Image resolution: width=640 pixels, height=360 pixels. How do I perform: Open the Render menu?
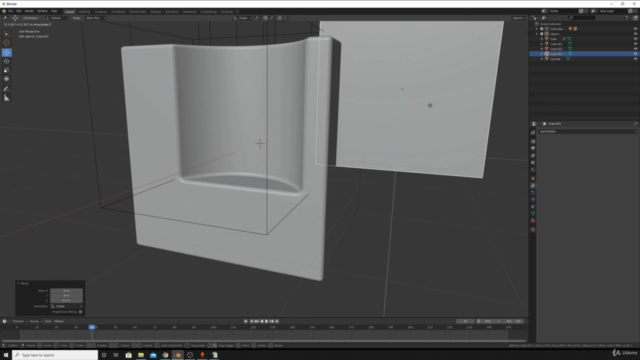coord(29,11)
